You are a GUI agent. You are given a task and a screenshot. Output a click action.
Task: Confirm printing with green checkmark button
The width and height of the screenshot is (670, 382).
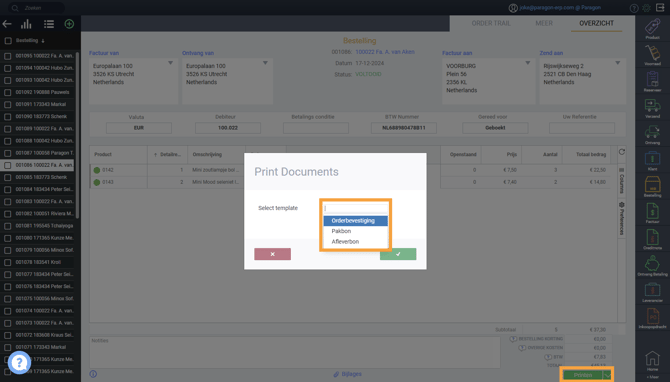tap(398, 254)
